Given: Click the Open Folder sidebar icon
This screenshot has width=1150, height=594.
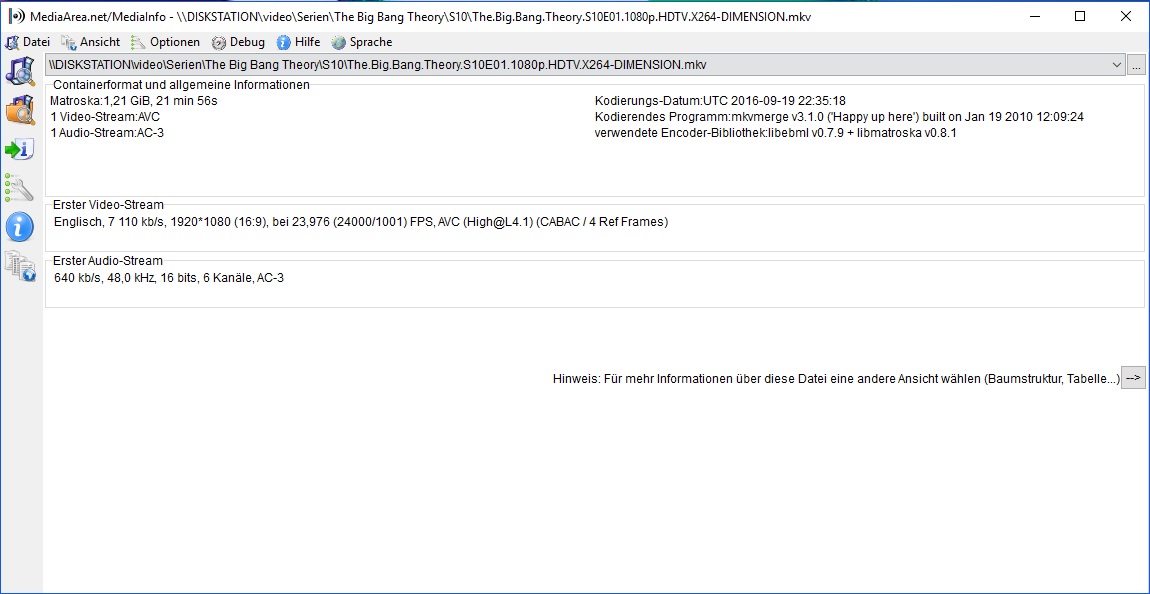Looking at the screenshot, I should (x=20, y=110).
